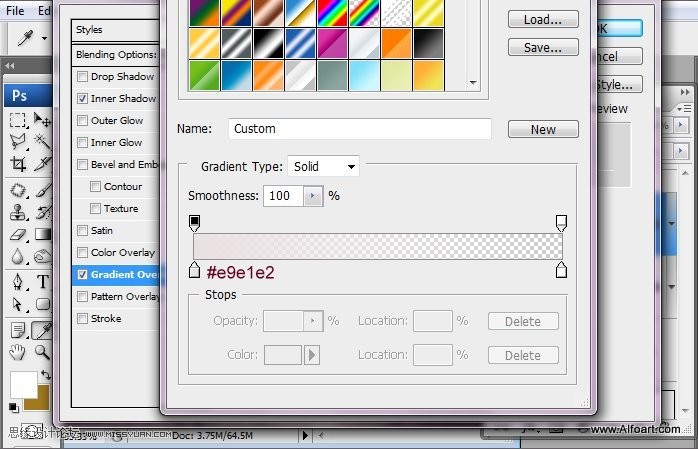Open the stop Color picker arrow
The image size is (698, 449).
tap(312, 355)
